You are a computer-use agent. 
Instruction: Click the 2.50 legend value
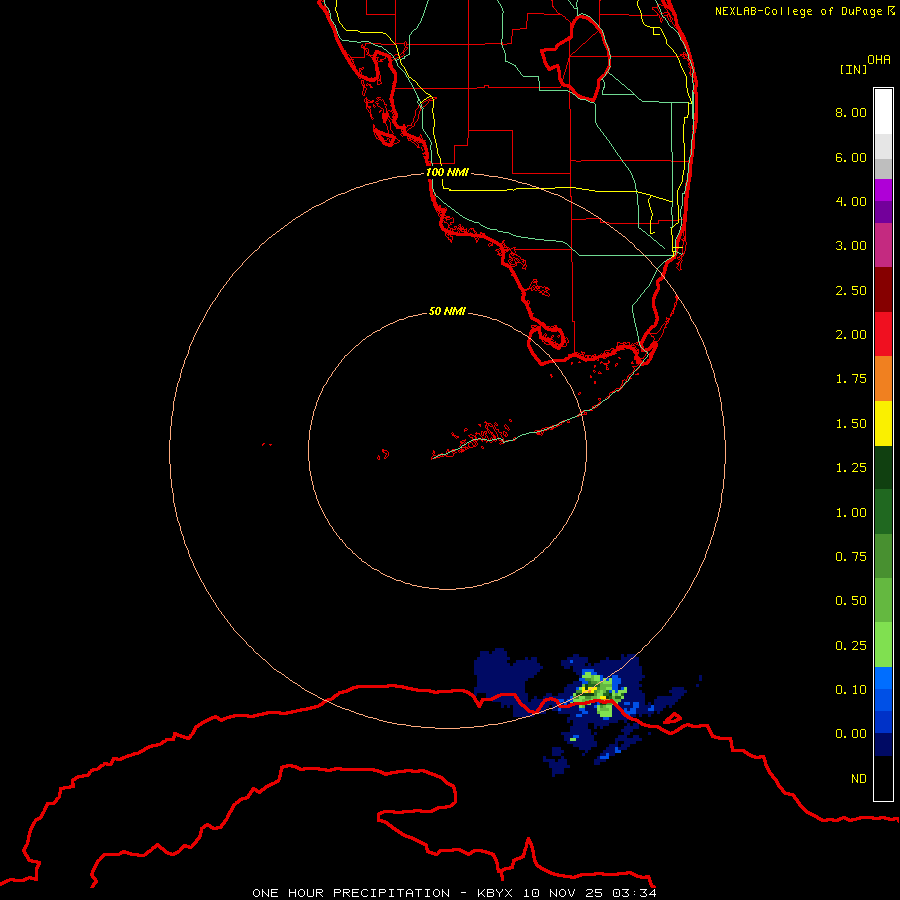coord(851,290)
